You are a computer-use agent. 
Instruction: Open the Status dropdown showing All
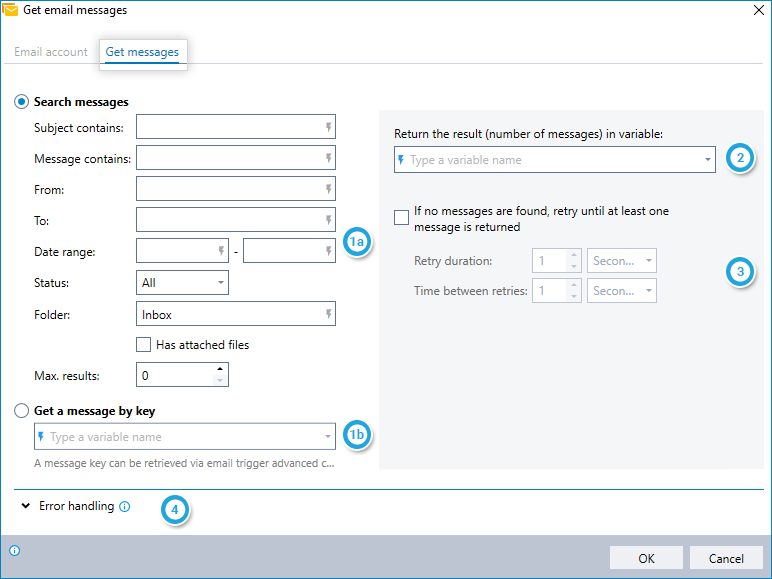click(182, 283)
